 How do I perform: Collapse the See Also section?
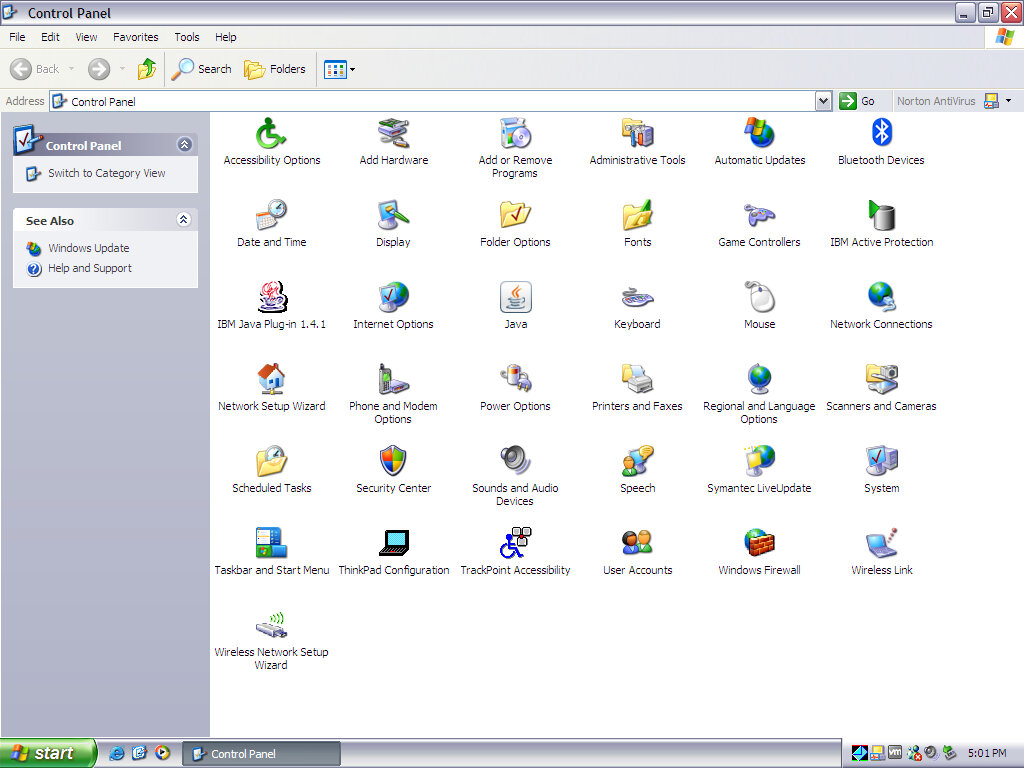(184, 220)
